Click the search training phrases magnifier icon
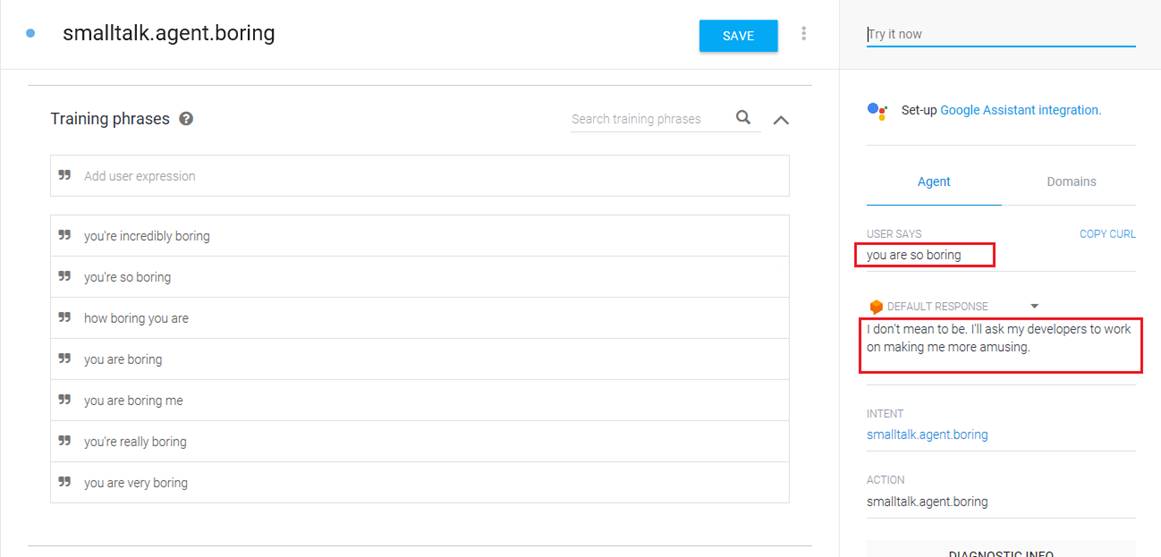 click(x=743, y=118)
